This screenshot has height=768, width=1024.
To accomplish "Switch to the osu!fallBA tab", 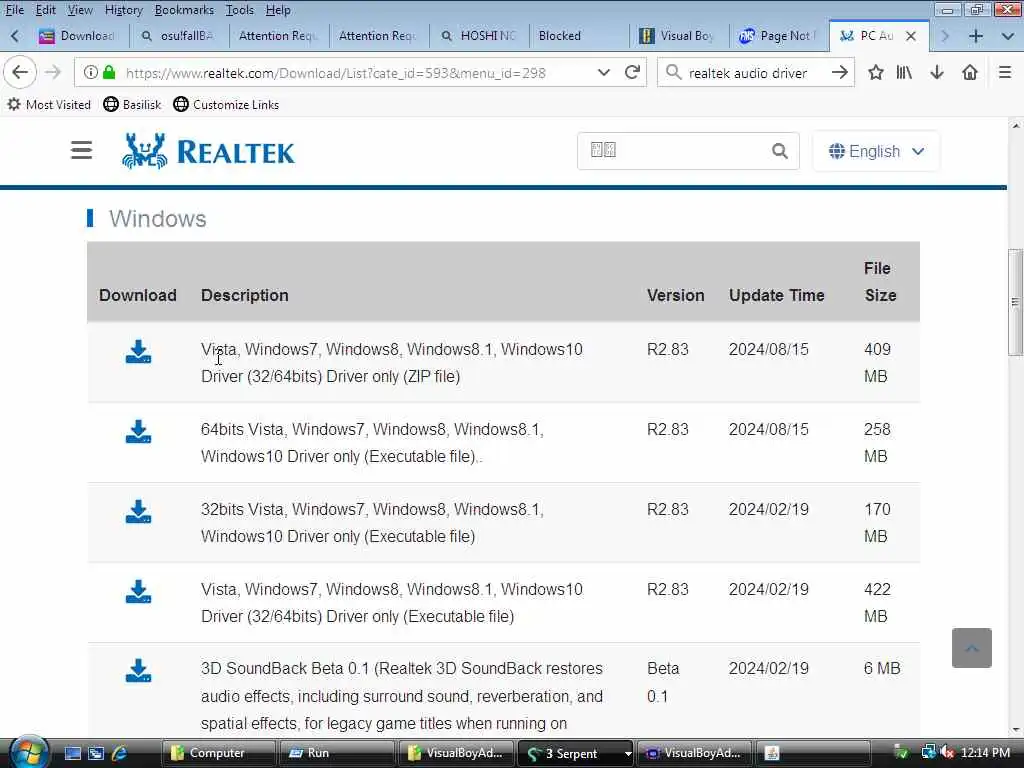I will (179, 36).
